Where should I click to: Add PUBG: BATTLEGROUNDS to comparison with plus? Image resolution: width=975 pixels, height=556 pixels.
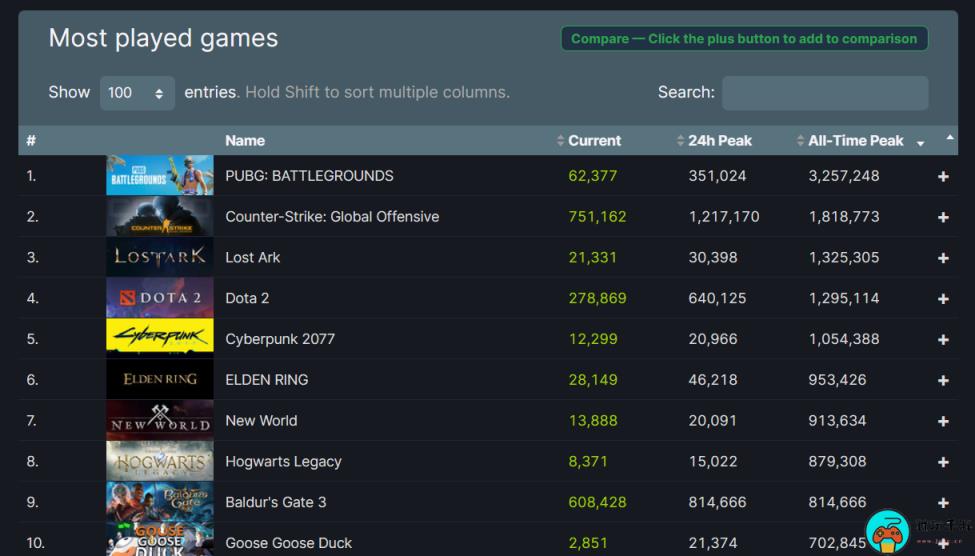click(943, 177)
